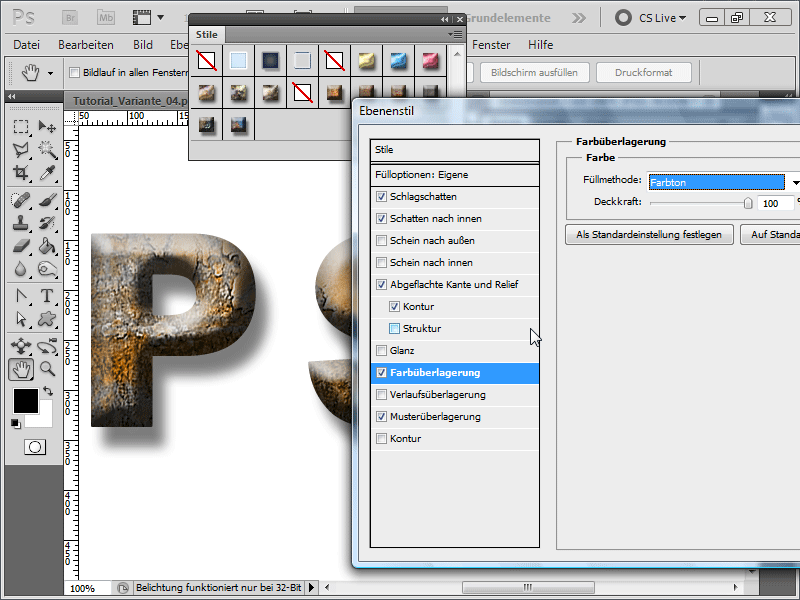Viewport: 800px width, 600px height.
Task: Select the Brush tool
Action: (x=47, y=200)
